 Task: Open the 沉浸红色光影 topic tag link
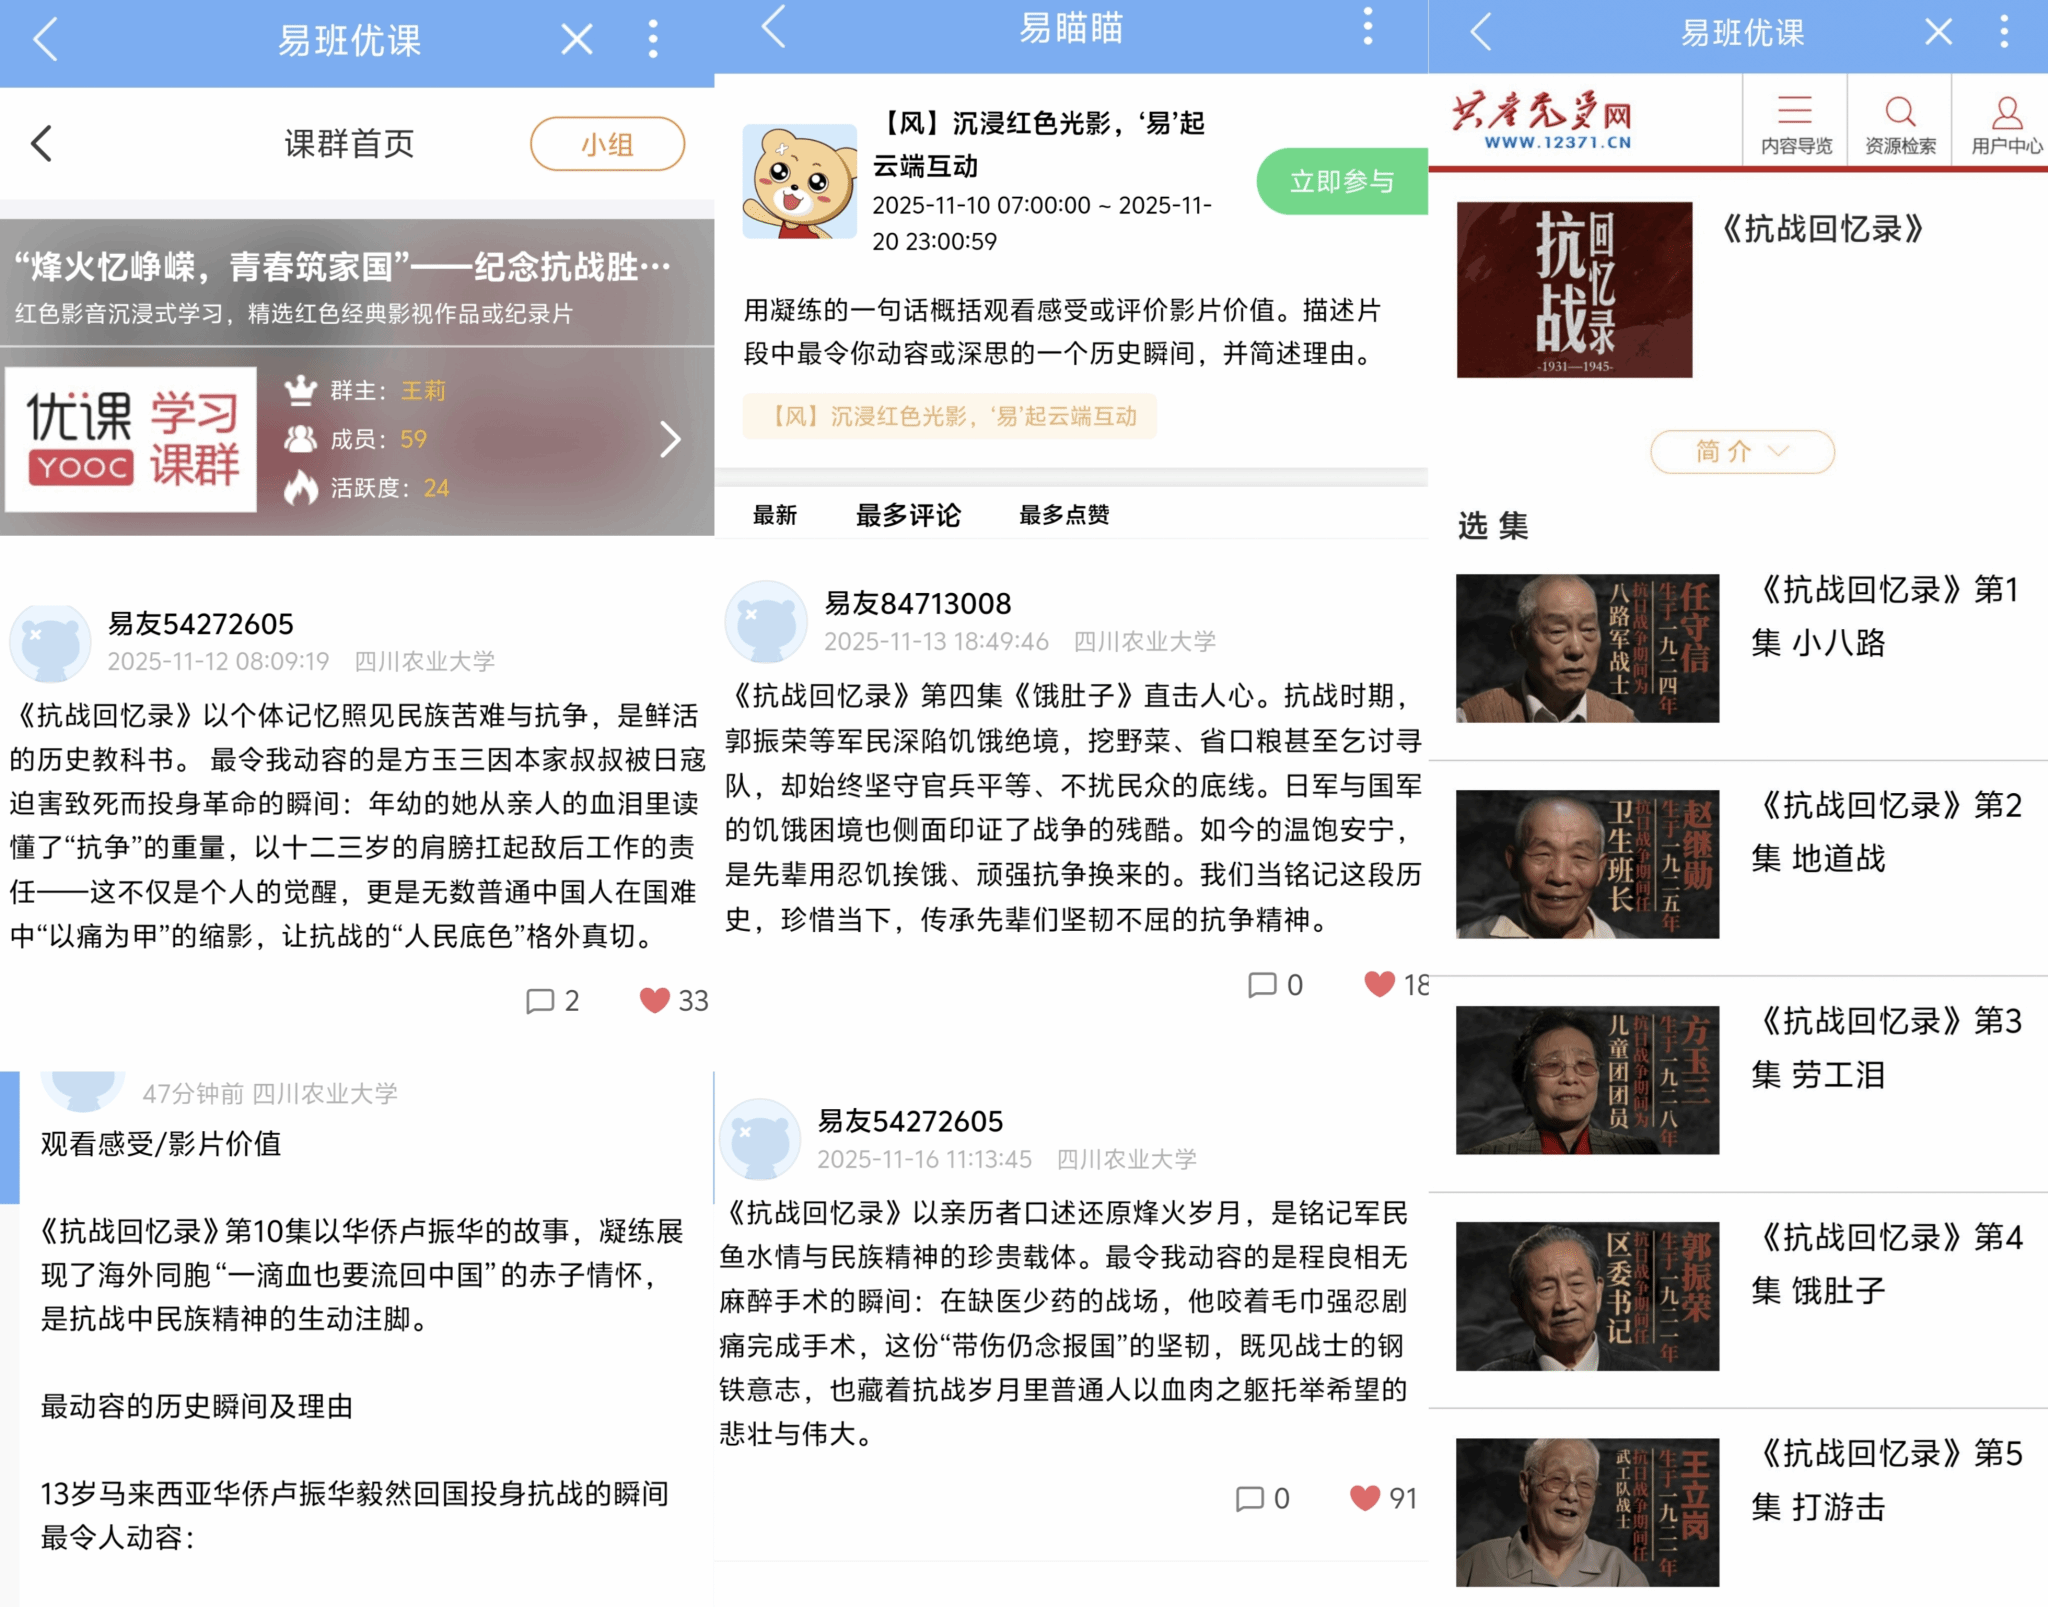949,416
